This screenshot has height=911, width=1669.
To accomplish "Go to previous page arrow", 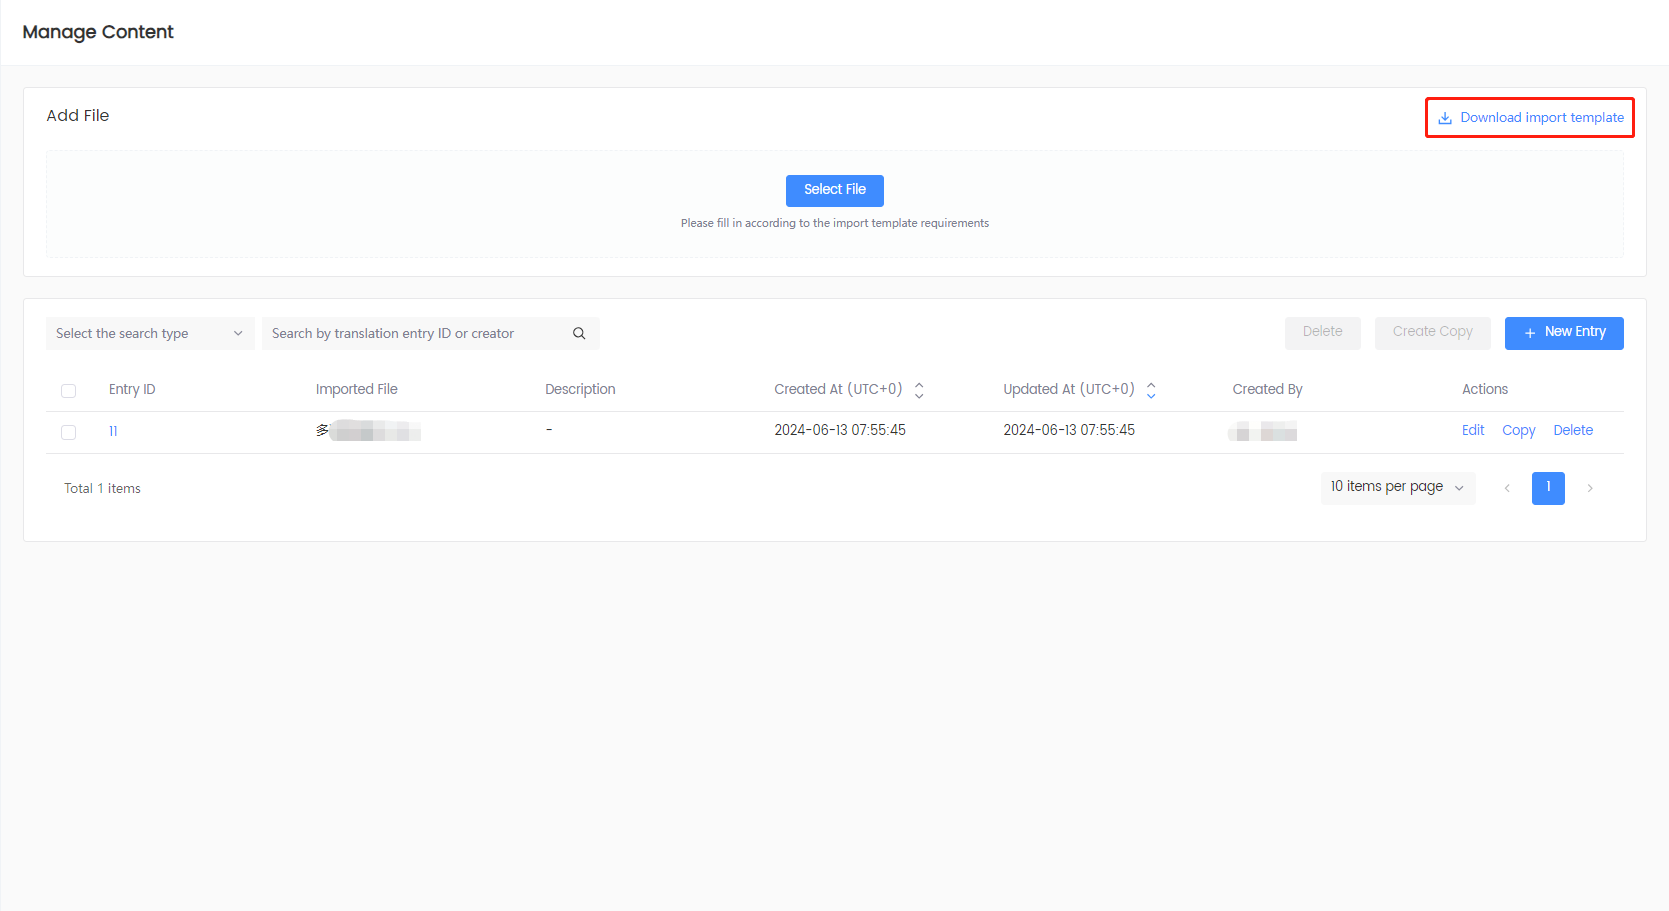I will click(1507, 488).
